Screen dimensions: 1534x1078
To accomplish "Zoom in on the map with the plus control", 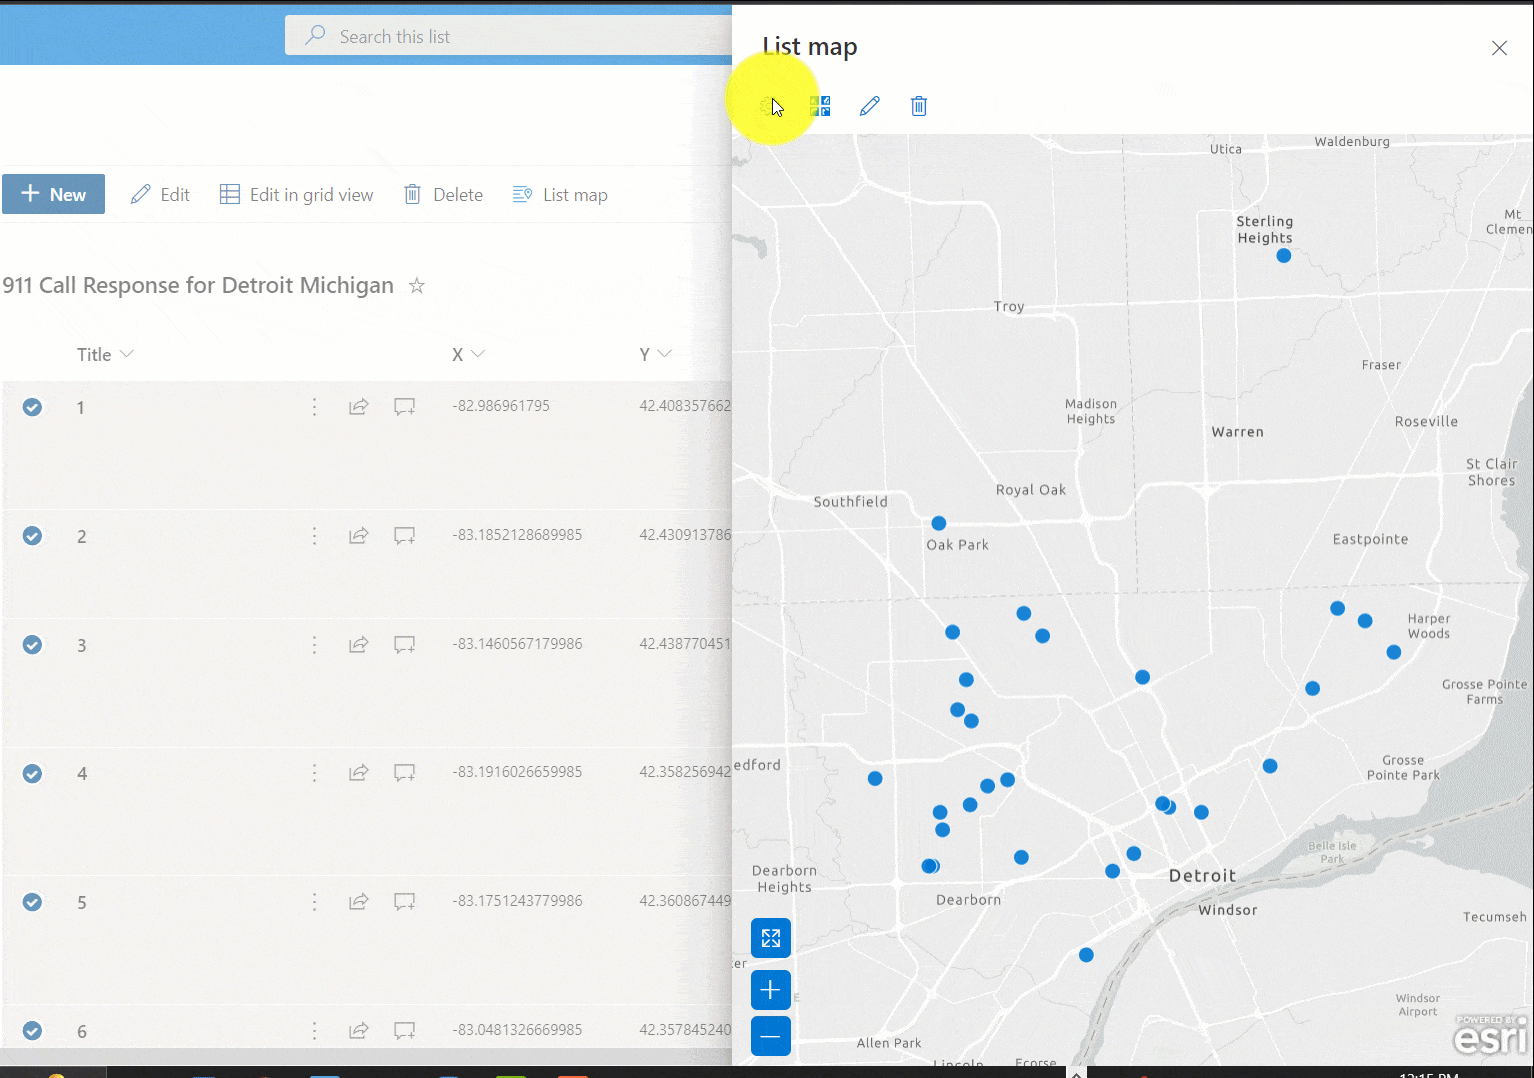I will point(770,989).
